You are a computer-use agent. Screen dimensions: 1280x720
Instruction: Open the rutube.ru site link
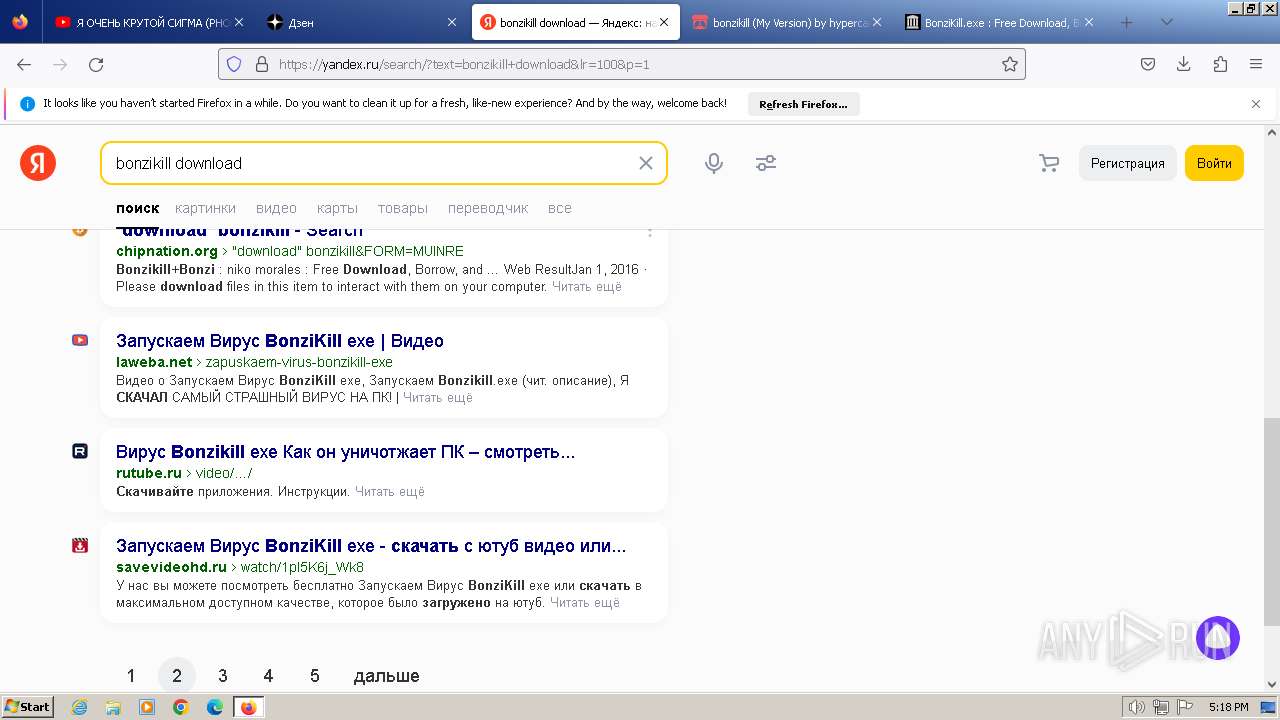[149, 473]
